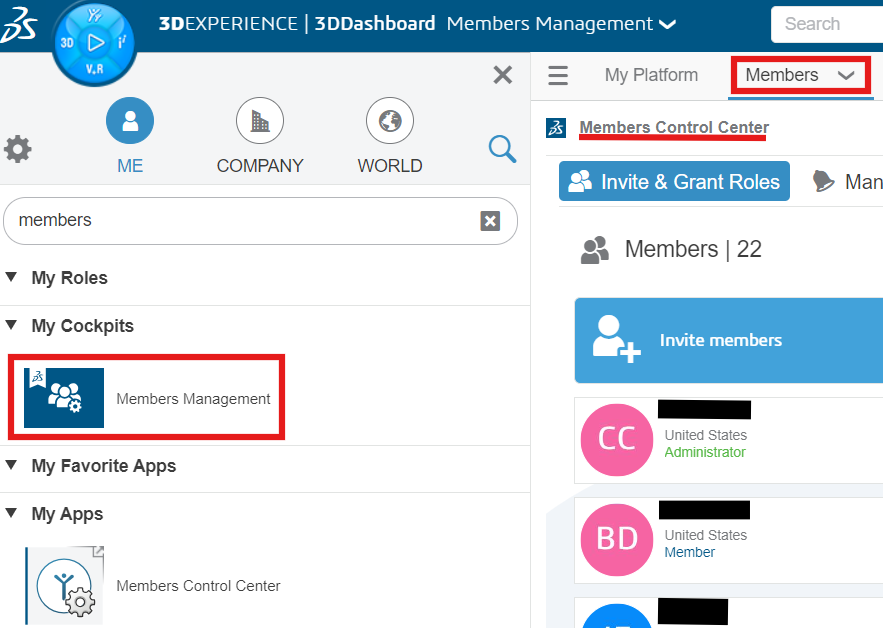Switch to the My Platform tab

tap(651, 75)
